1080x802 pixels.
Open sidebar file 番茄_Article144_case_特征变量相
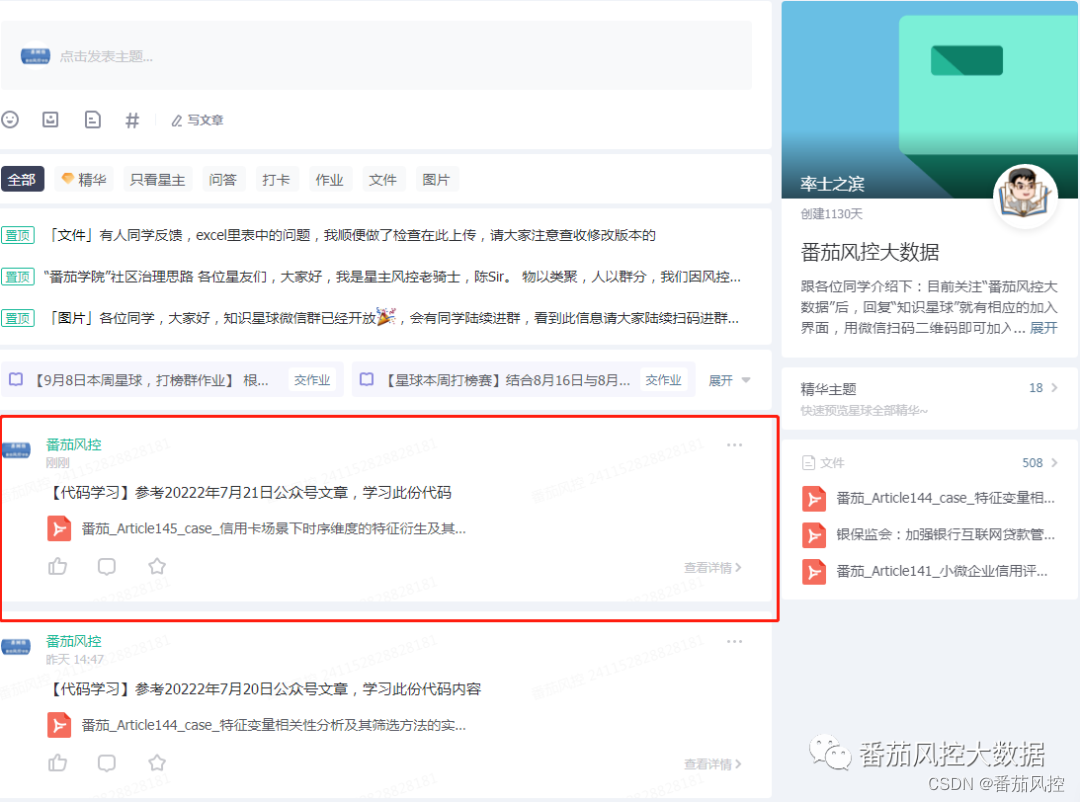coord(945,498)
